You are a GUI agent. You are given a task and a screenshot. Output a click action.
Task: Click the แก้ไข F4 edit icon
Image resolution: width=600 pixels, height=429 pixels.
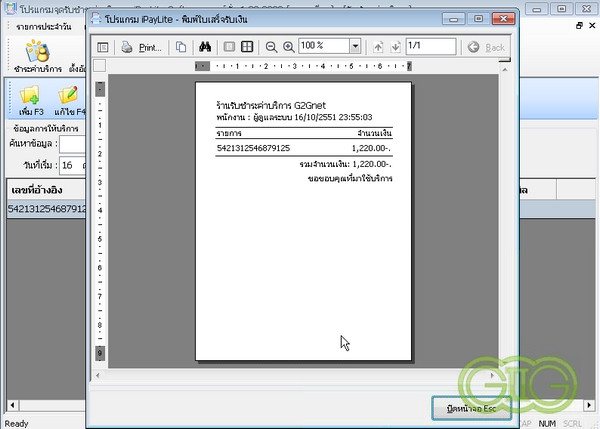pos(69,100)
